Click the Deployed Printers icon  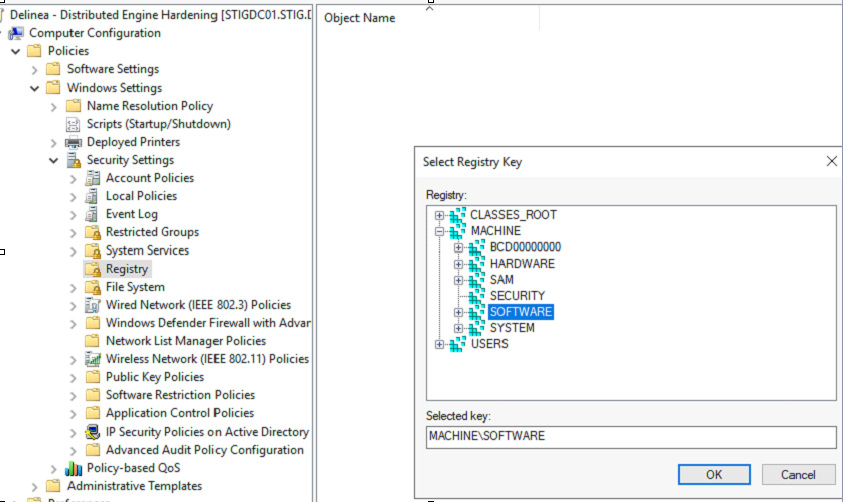coord(73,142)
